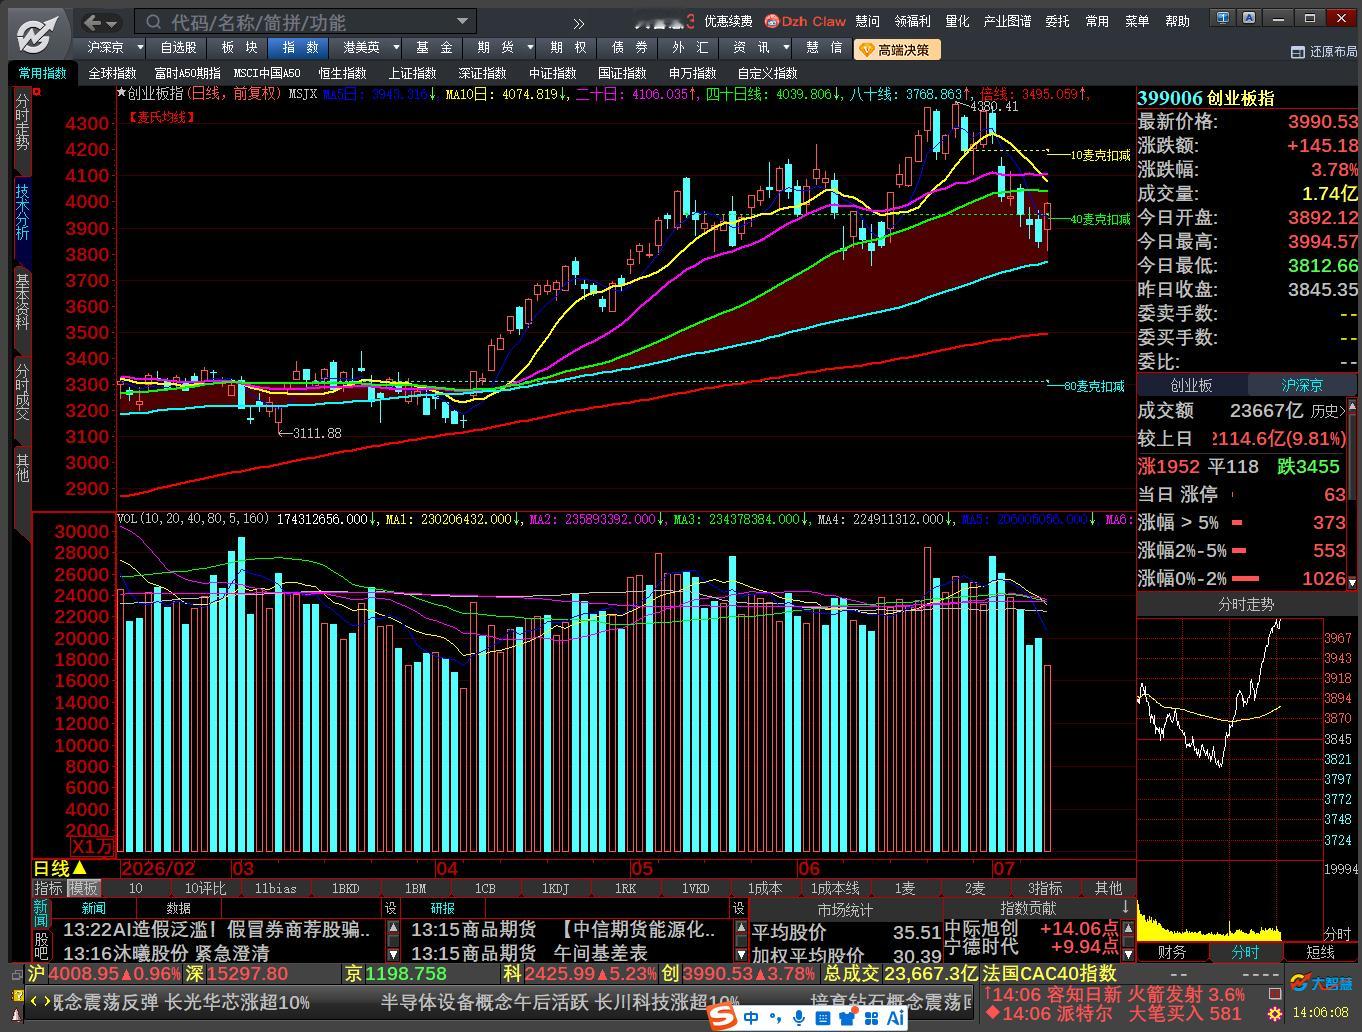Switch to the 申万指数 tab
The height and width of the screenshot is (1032, 1362).
(x=692, y=73)
